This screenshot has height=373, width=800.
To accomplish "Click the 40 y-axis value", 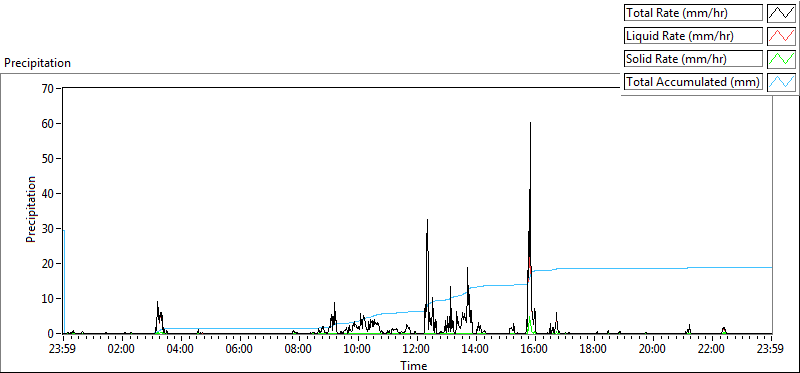I will (48, 193).
